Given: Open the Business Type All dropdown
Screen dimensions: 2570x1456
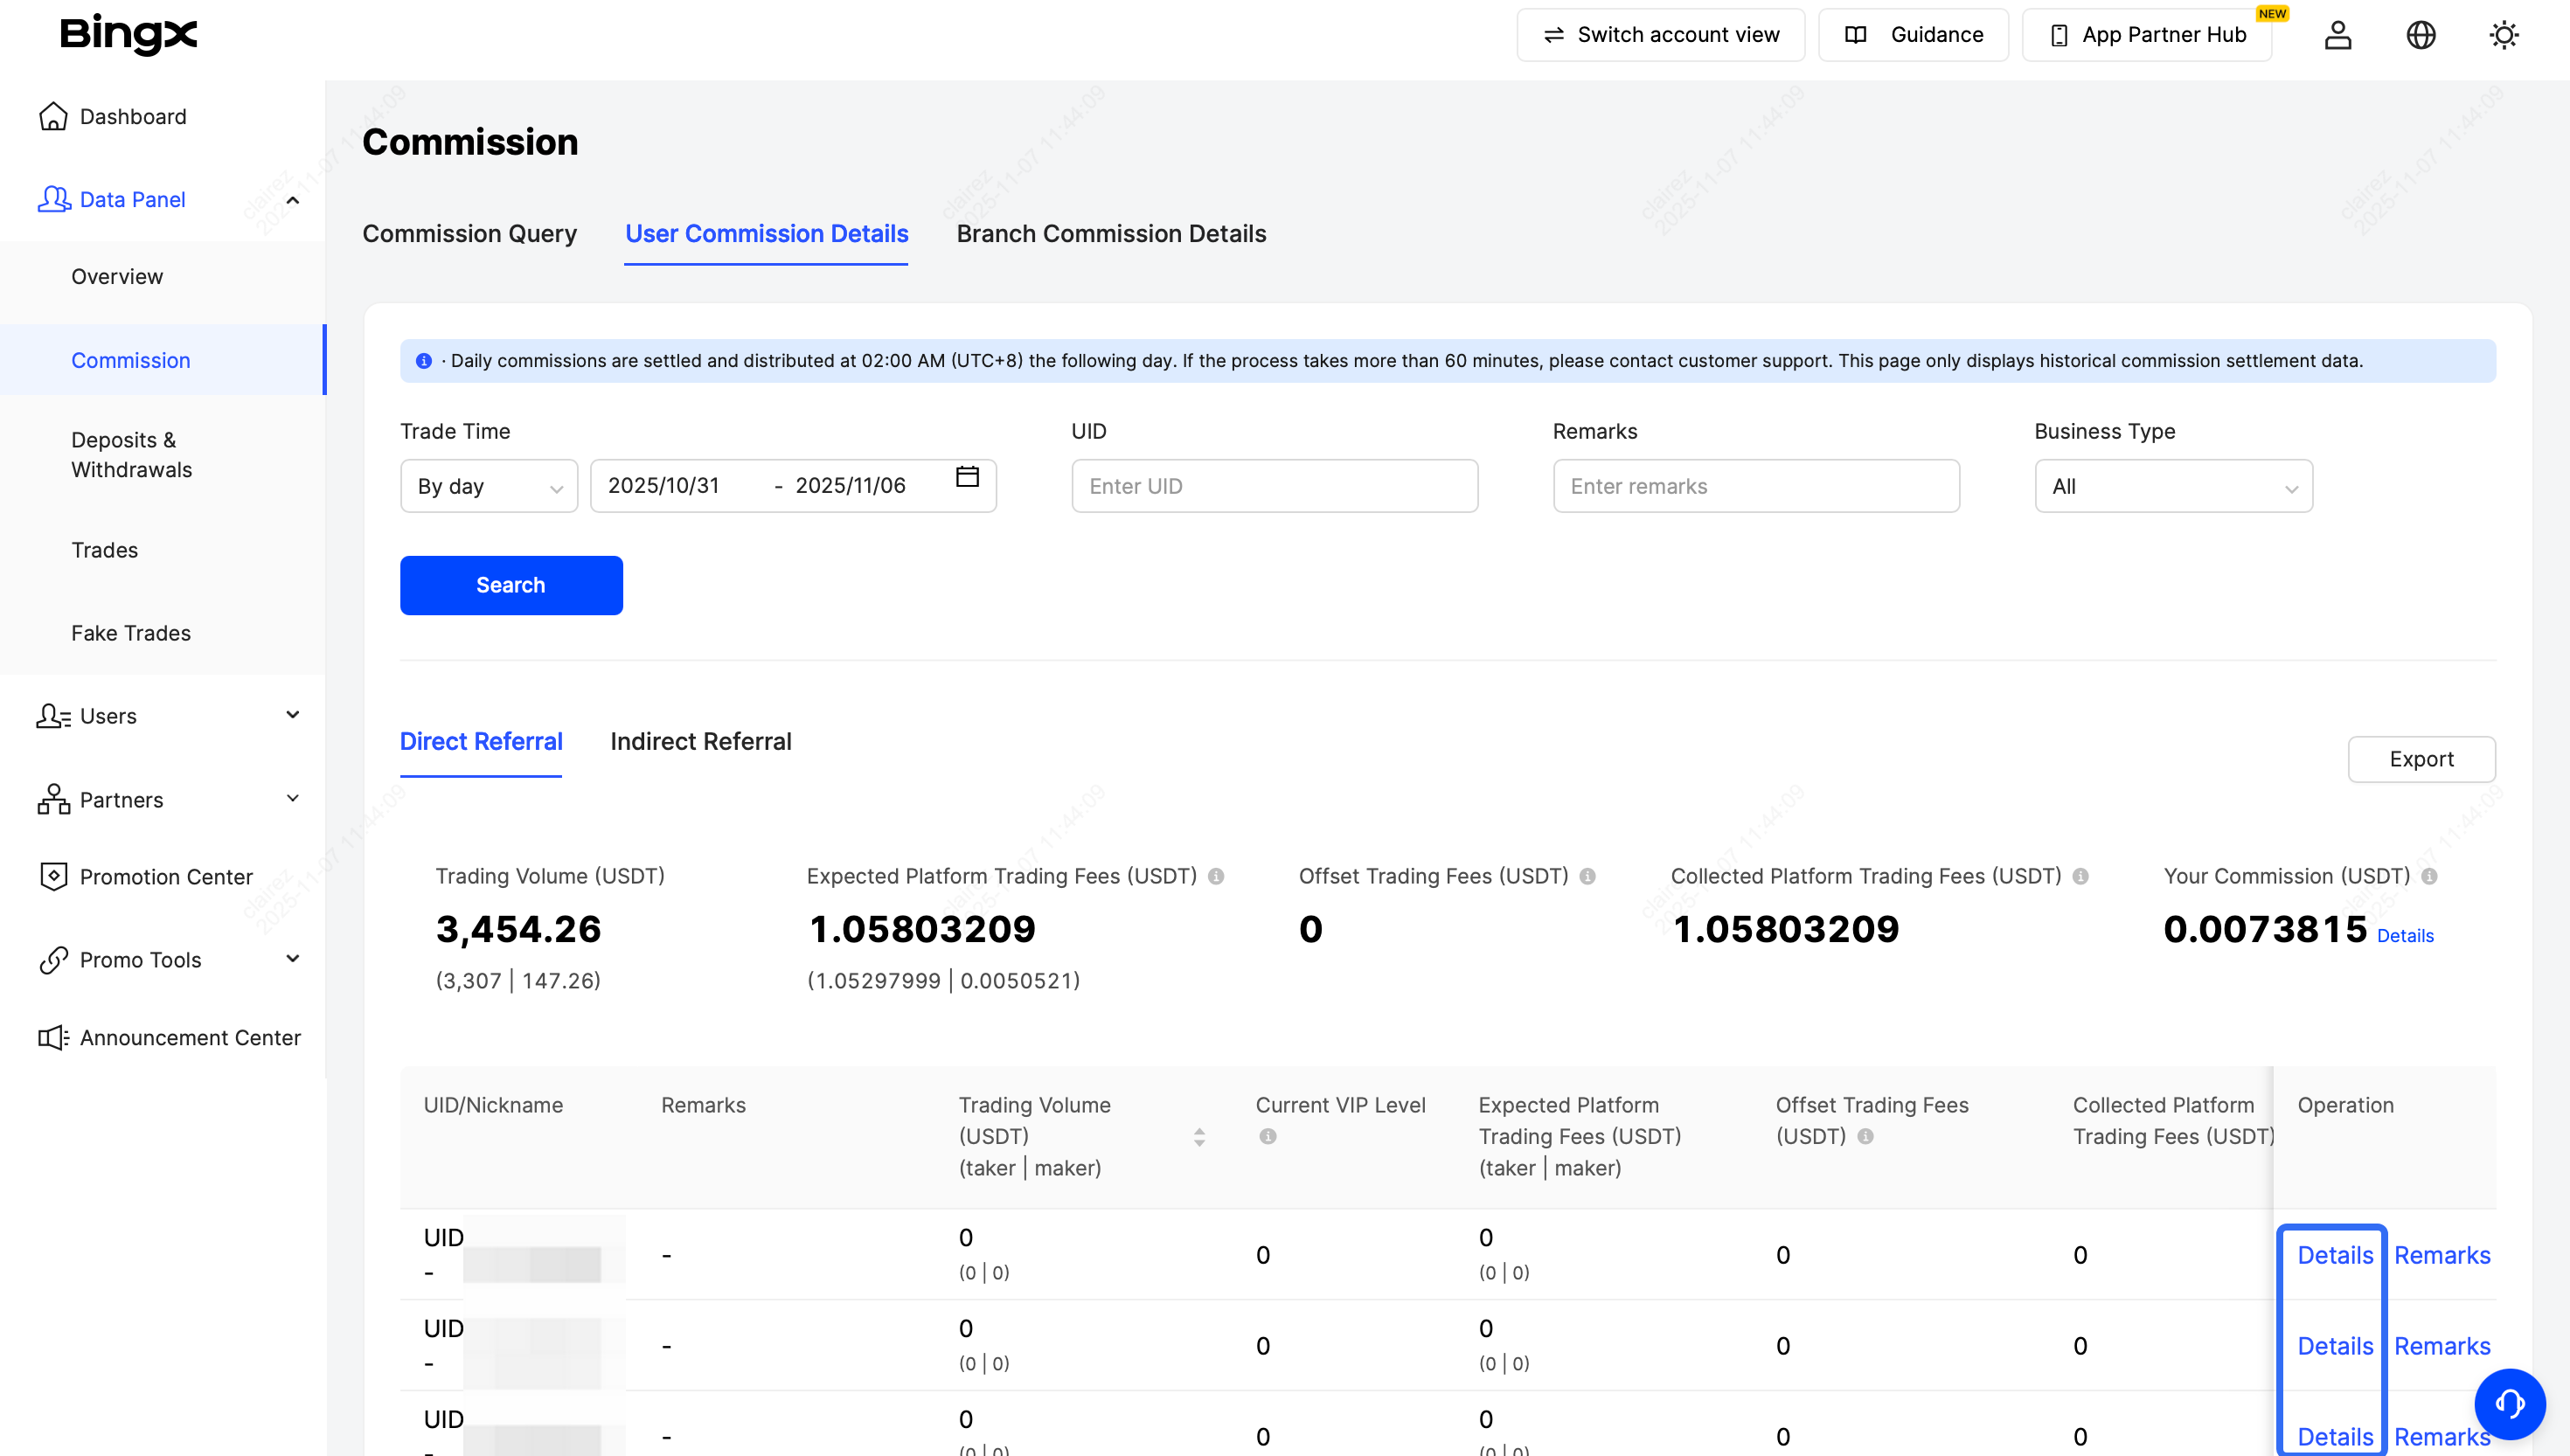Looking at the screenshot, I should pyautogui.click(x=2173, y=486).
